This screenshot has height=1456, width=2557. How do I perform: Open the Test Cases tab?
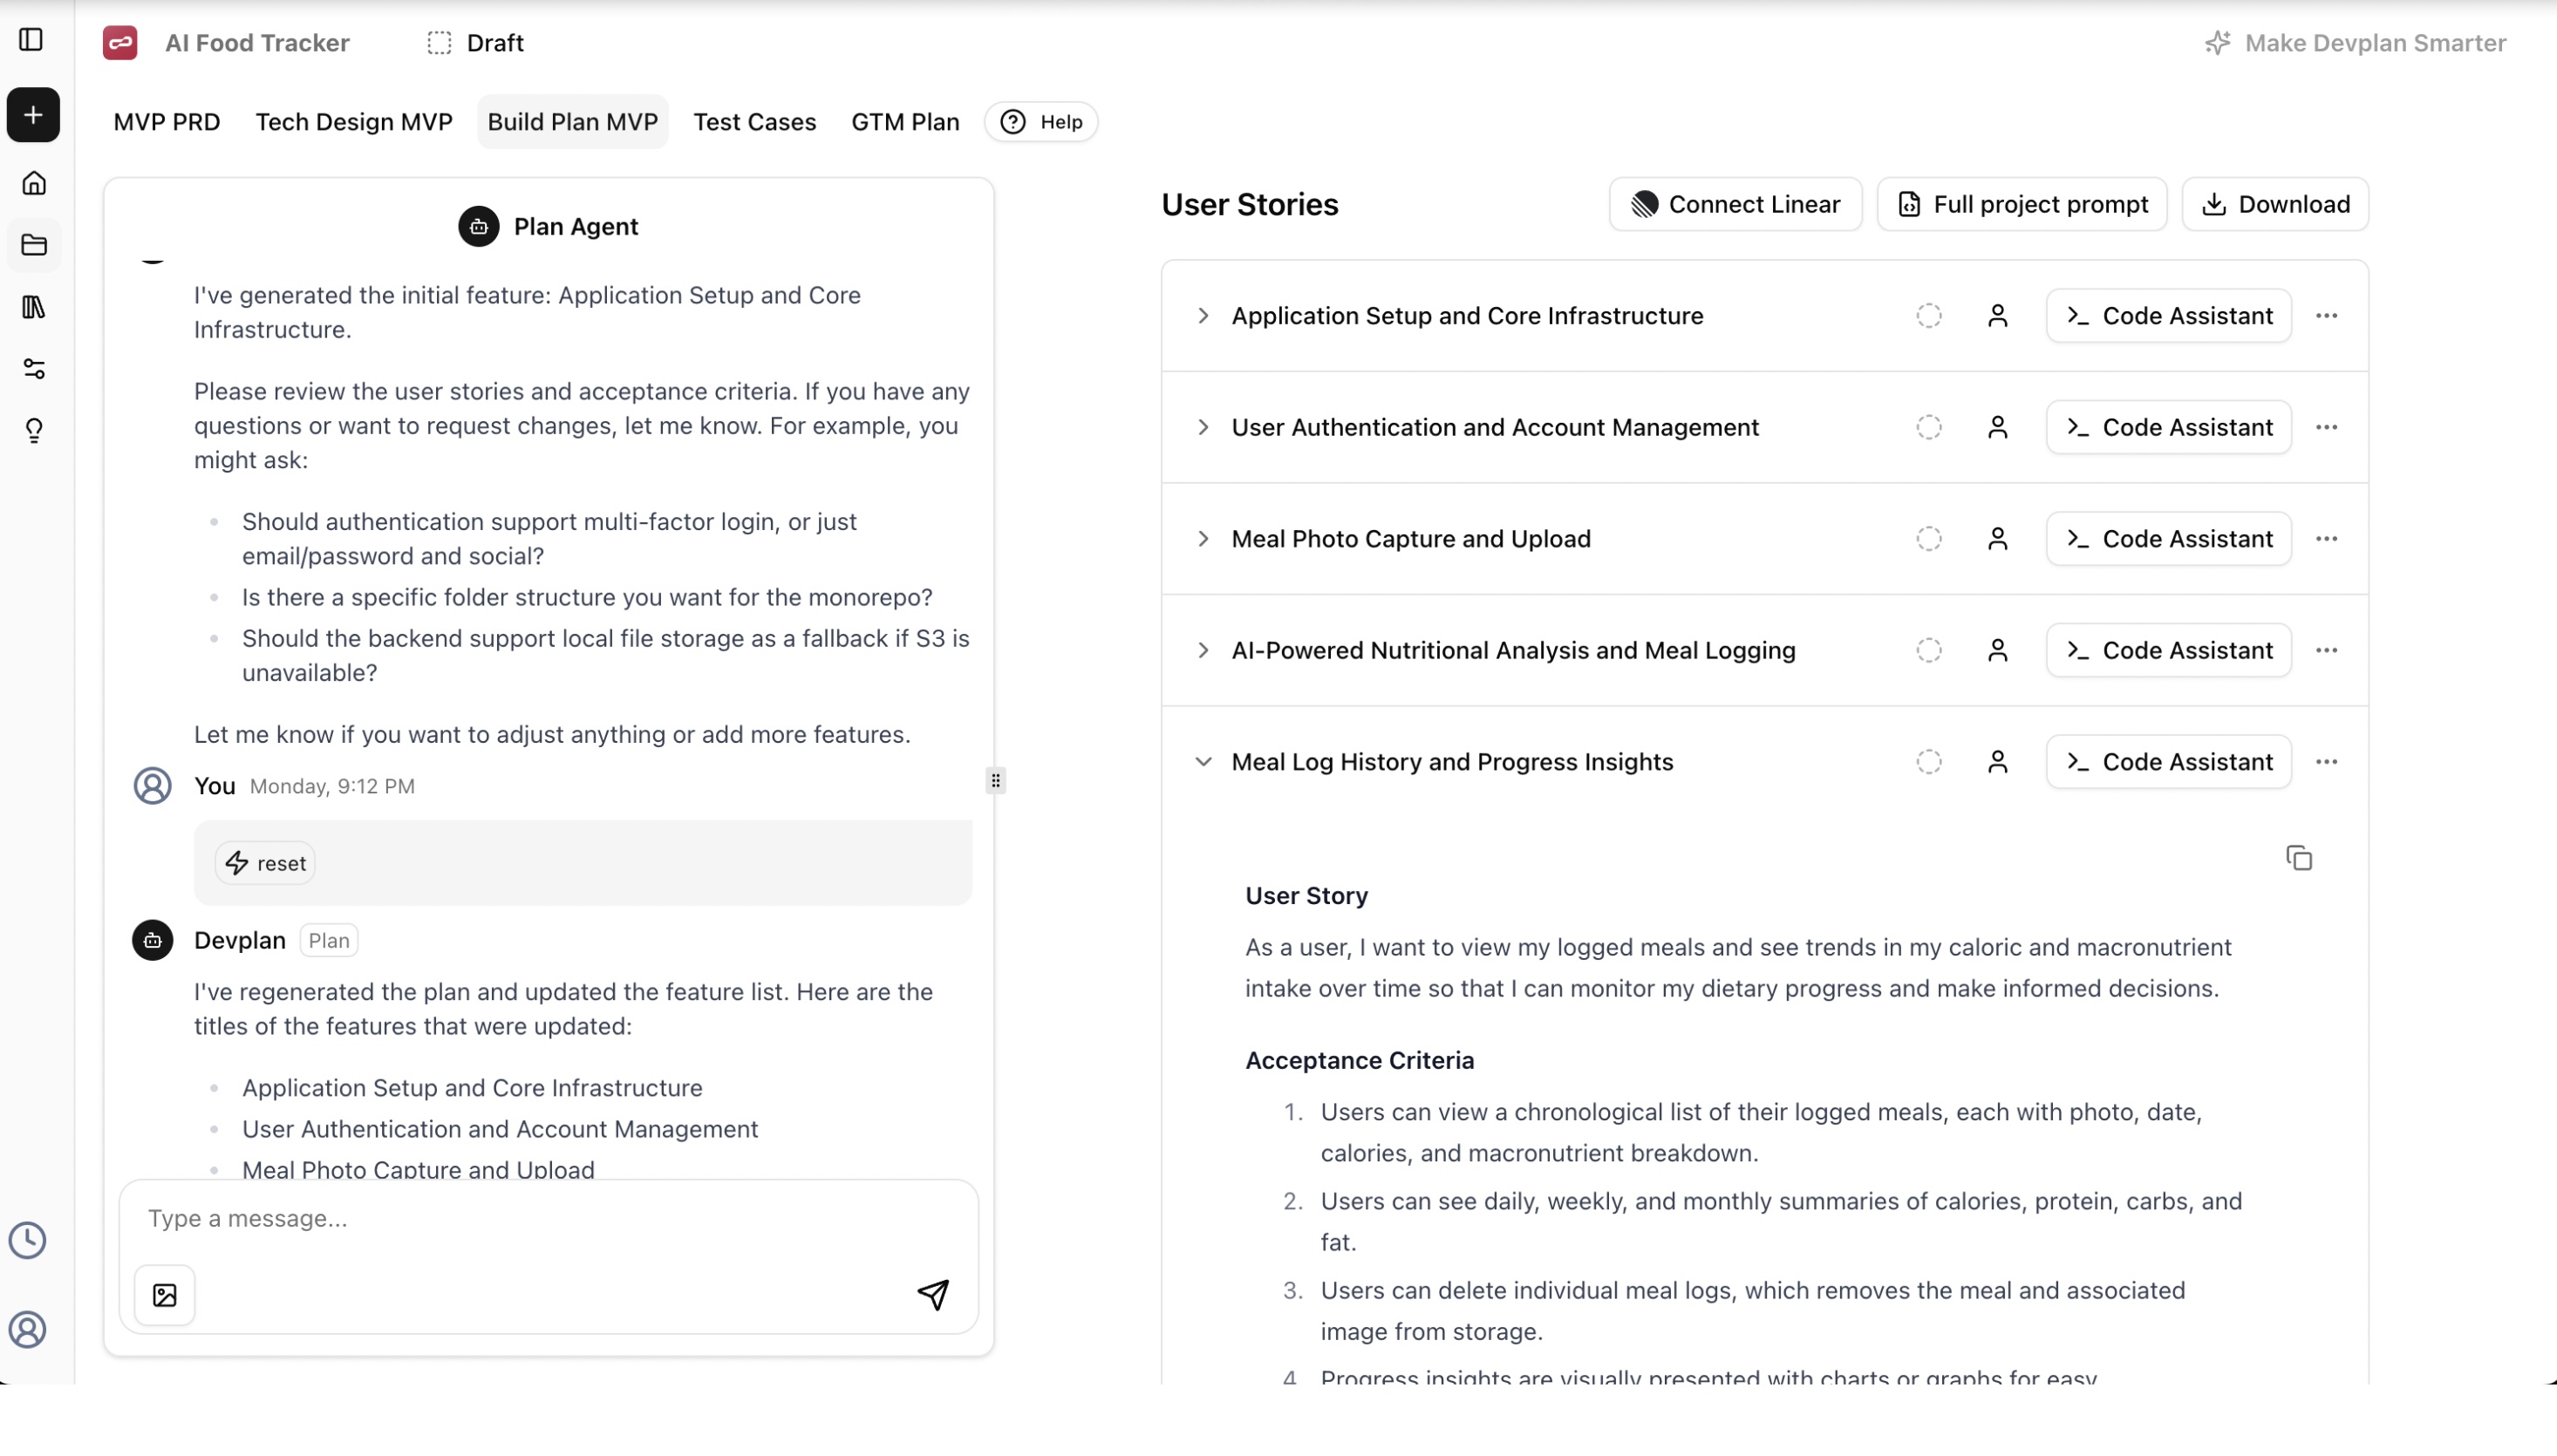(755, 122)
